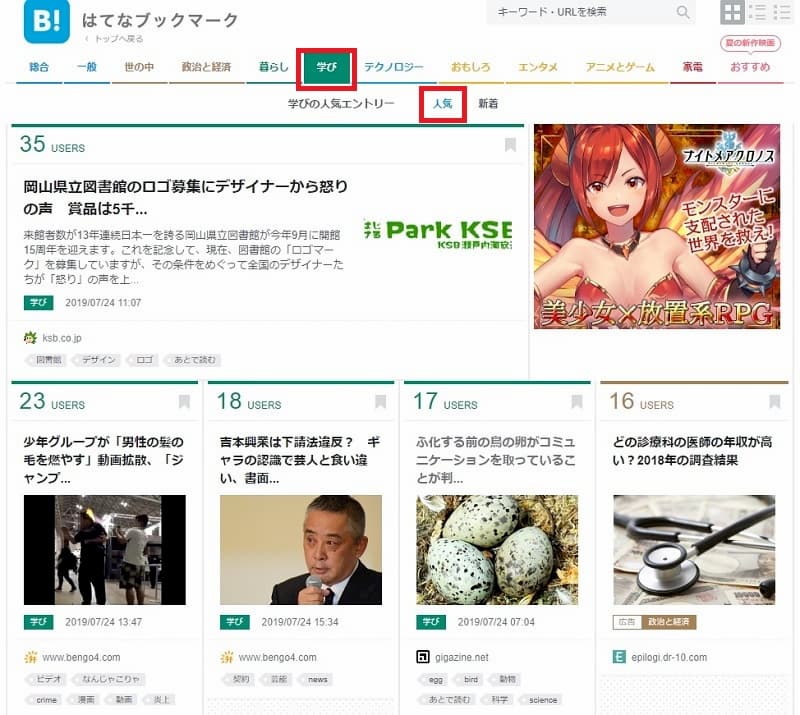Click favicon of bengo4 under 23 users entry
Screen dimensions: 800x715
tap(31, 657)
